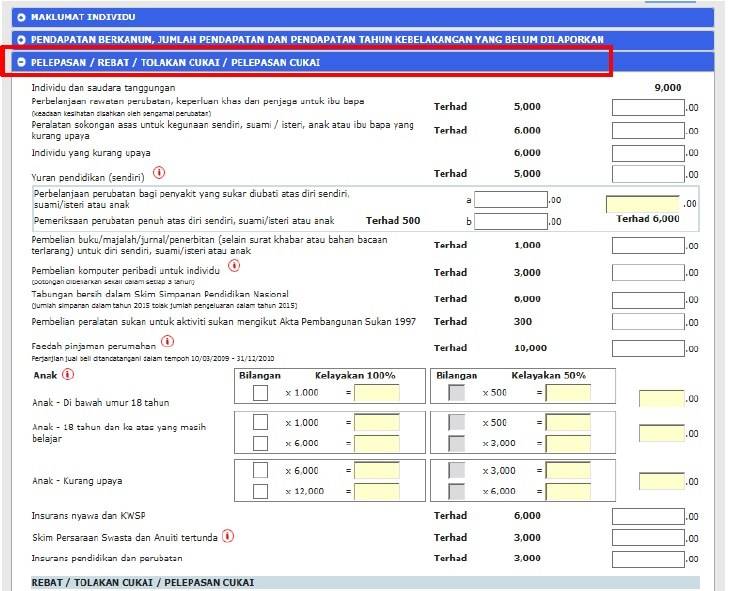Screen dimensions: 741x591
Task: Click the info icon beside Yuran pendidikan (sendiri)
Action: (x=159, y=173)
